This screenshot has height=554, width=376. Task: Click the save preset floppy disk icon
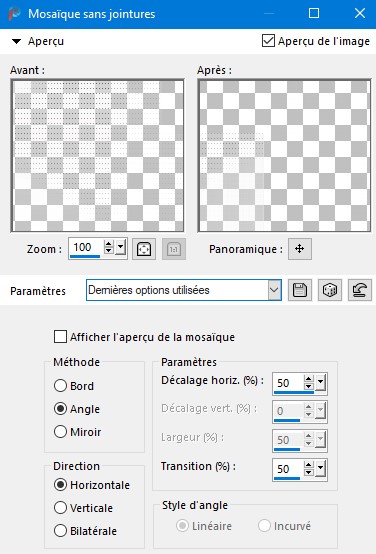click(x=300, y=290)
